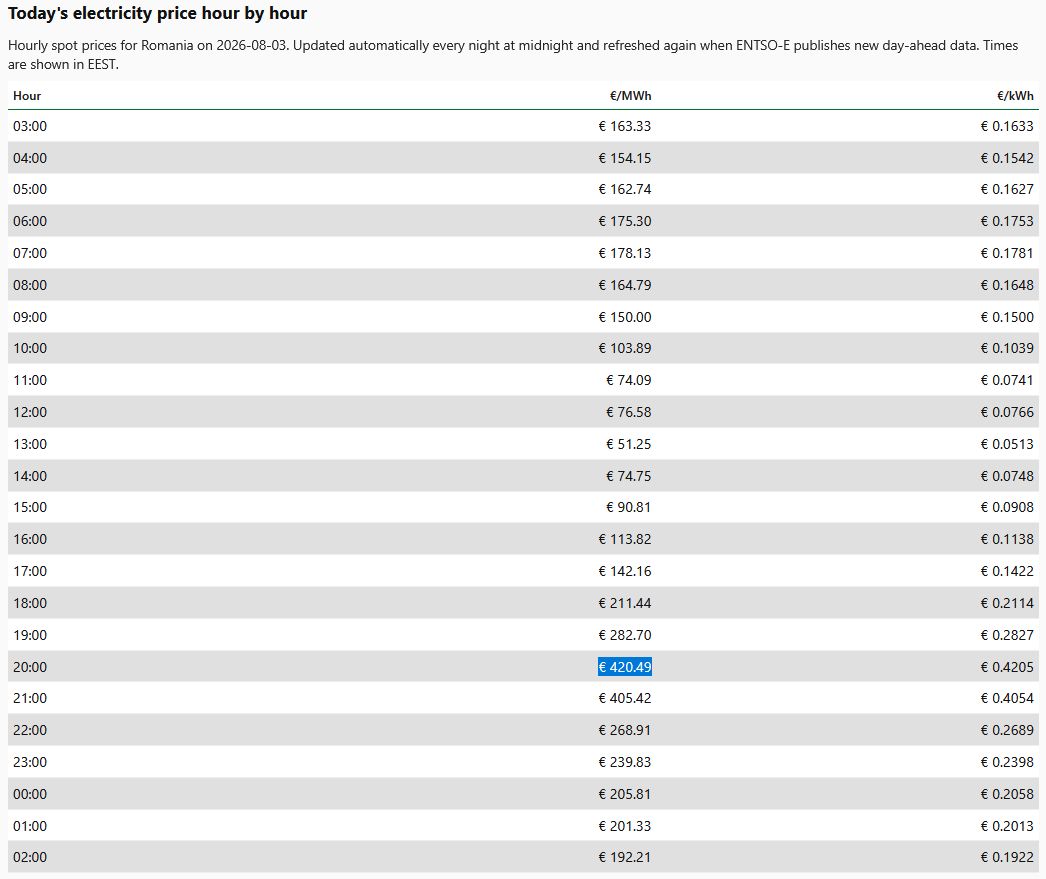Click the highlighted € 420.49 price cell
Viewport: 1046px width, 879px height.
pyautogui.click(x=624, y=667)
